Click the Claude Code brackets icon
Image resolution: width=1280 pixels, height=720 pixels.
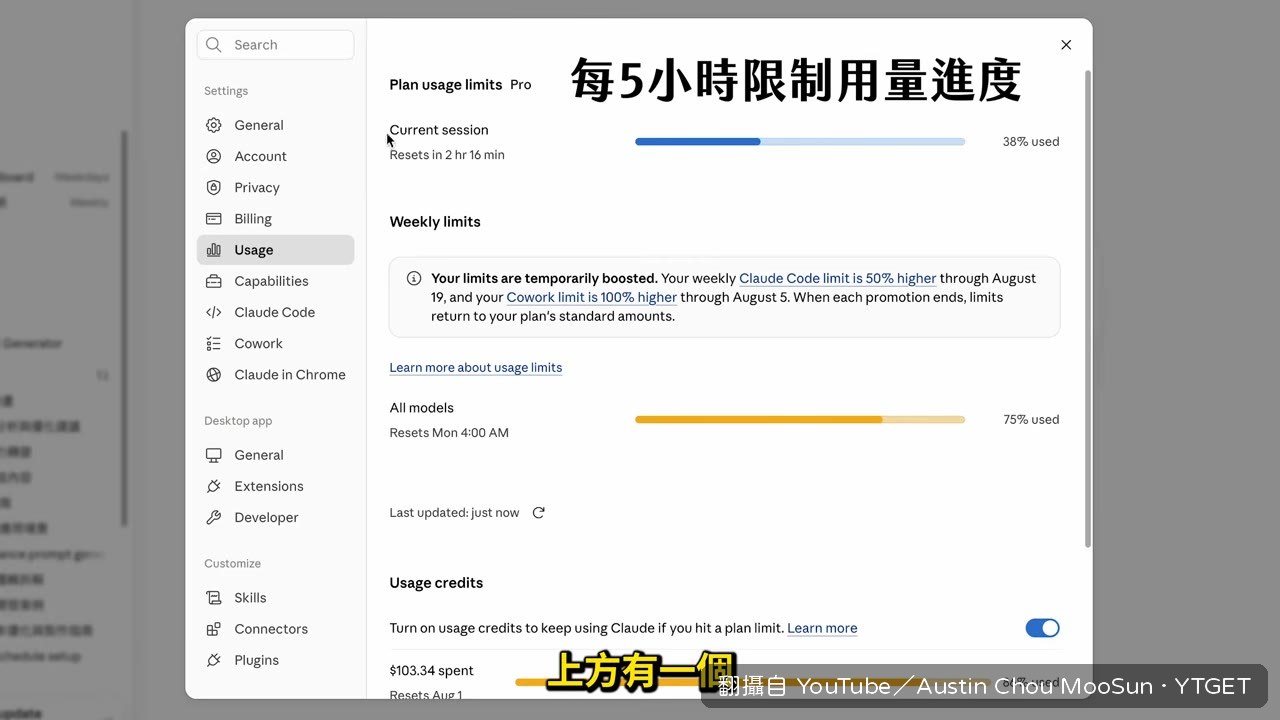(x=213, y=312)
